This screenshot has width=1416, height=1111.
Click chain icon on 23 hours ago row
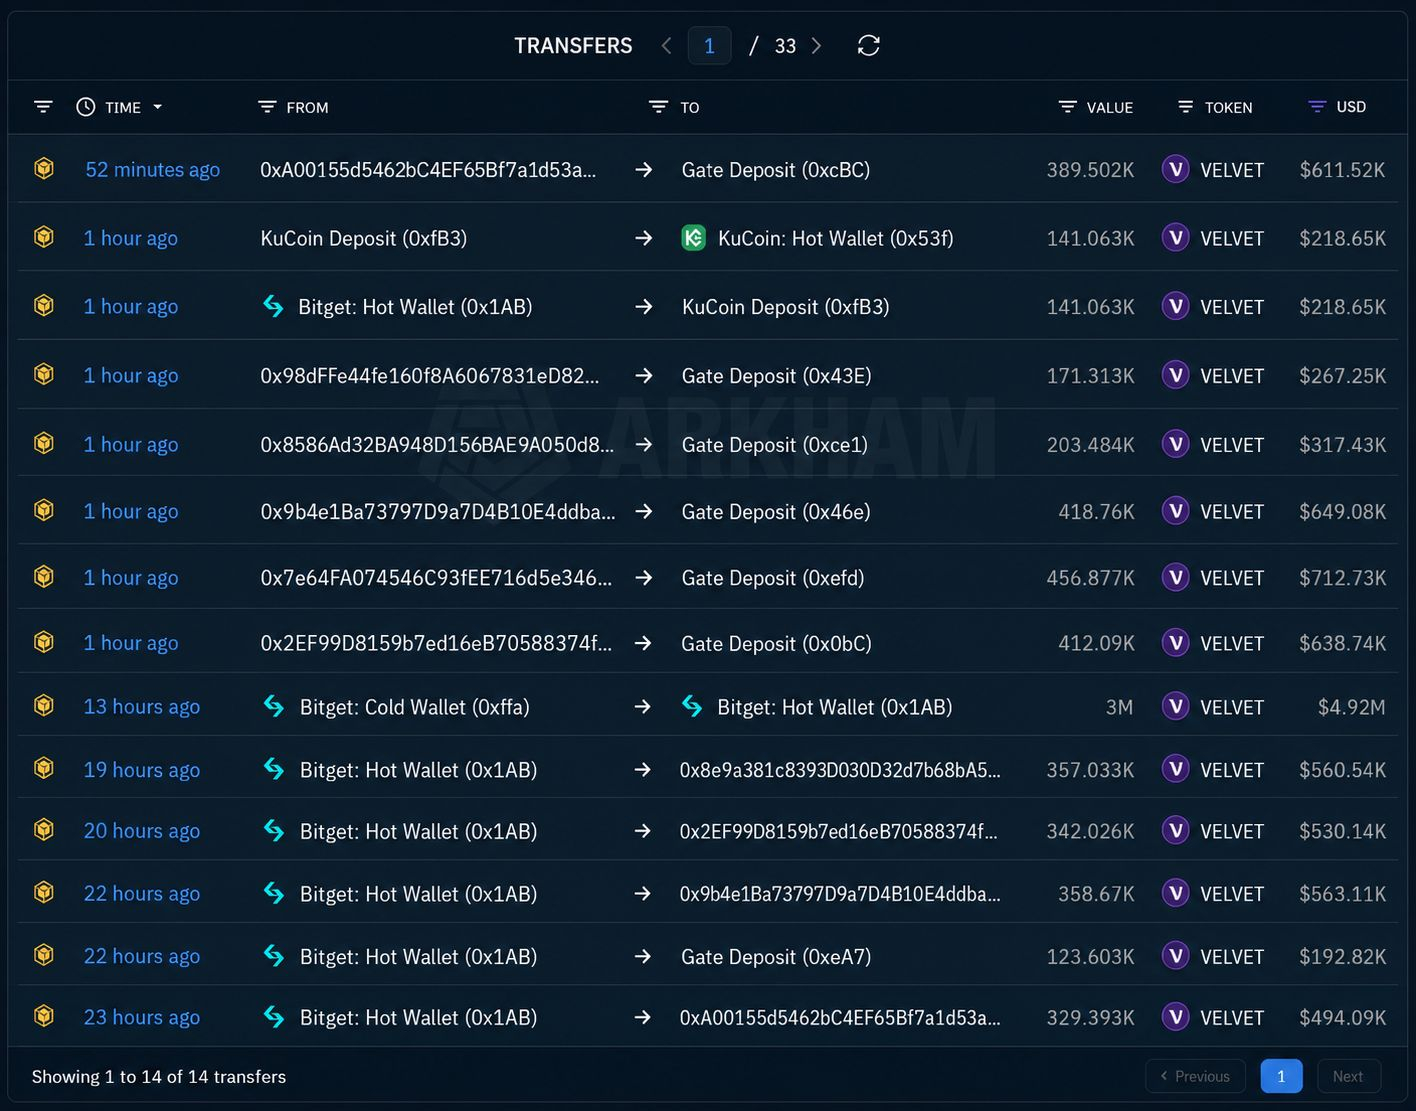click(x=44, y=1016)
